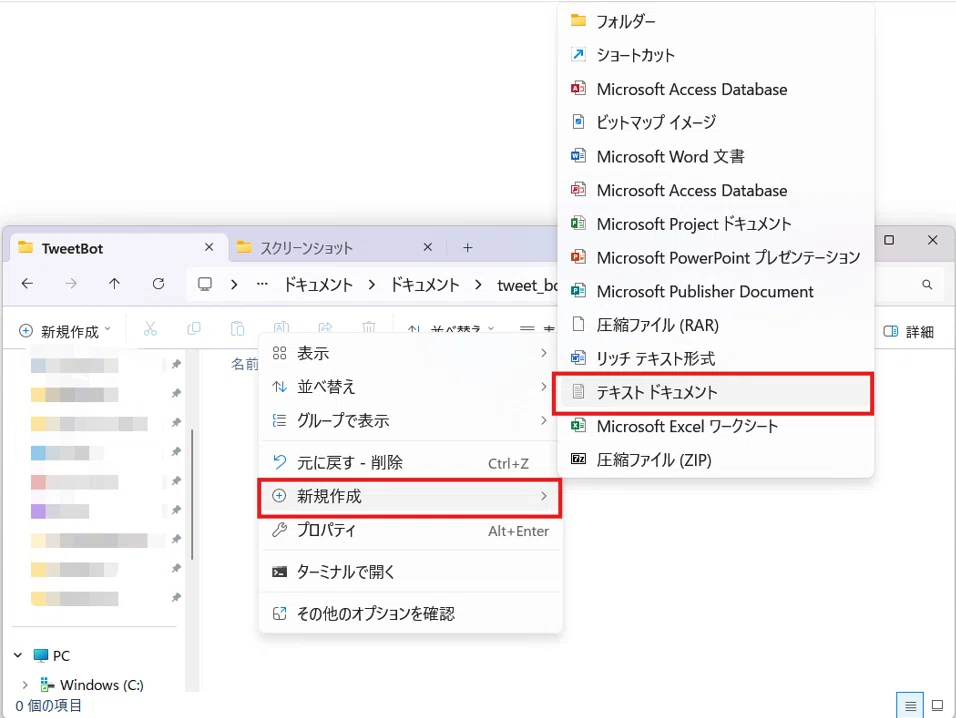
Task: Click the navigation pane scrollbar
Action: click(192, 494)
